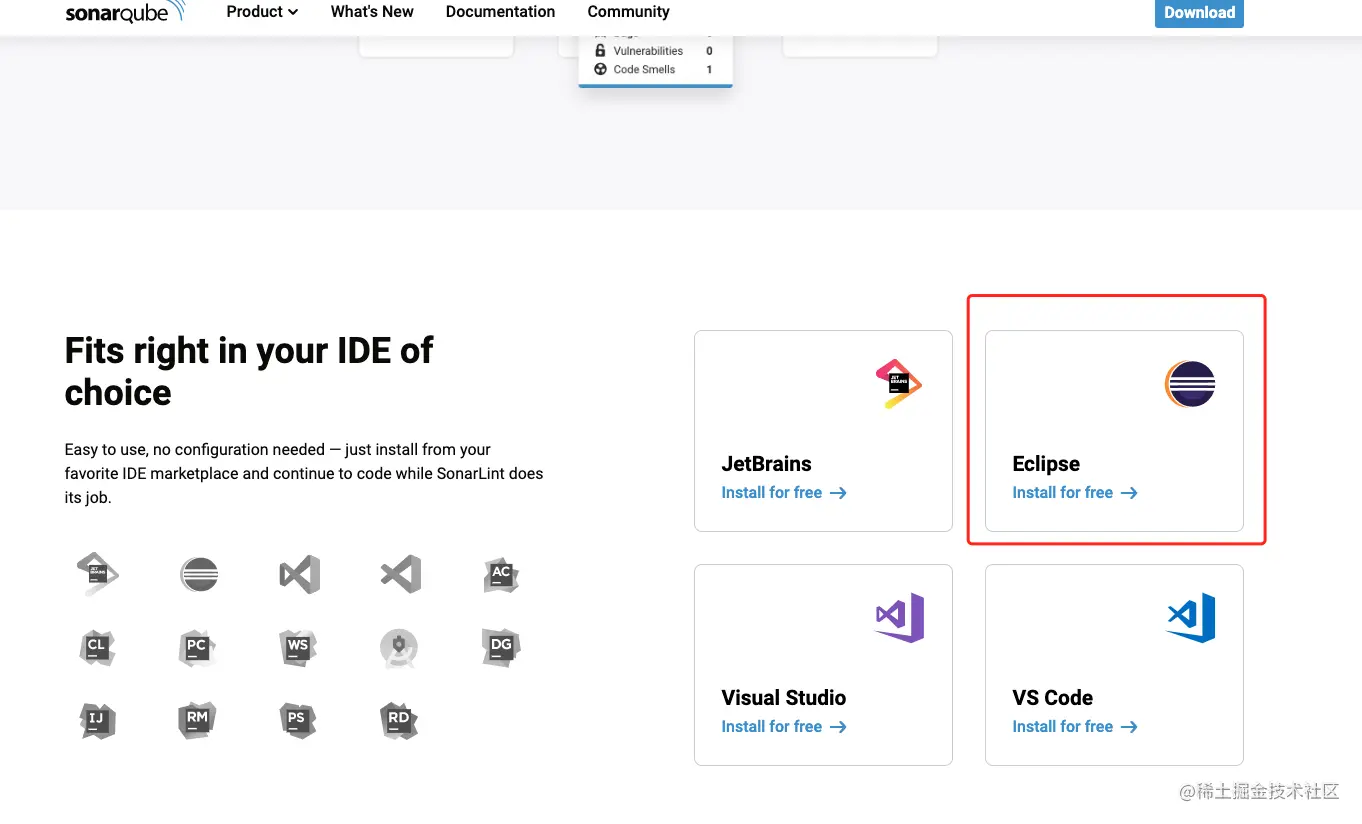Click the CLion (CL) icon
Screen dimensions: 1362x824
pyautogui.click(x=98, y=647)
